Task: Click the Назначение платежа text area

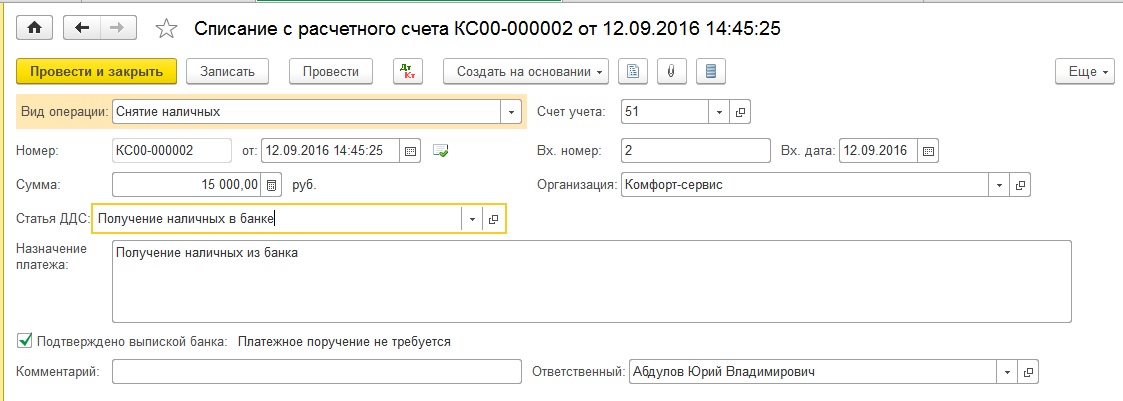Action: (x=590, y=280)
